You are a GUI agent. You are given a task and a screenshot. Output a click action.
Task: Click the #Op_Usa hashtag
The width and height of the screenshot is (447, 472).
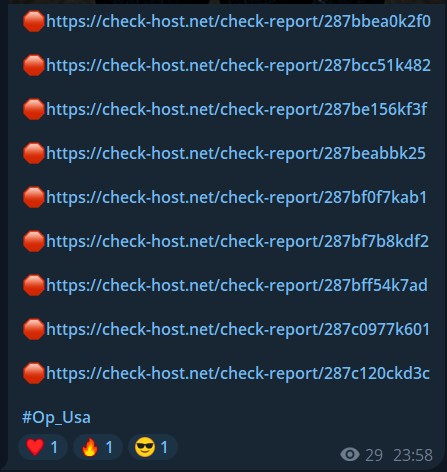coord(56,418)
